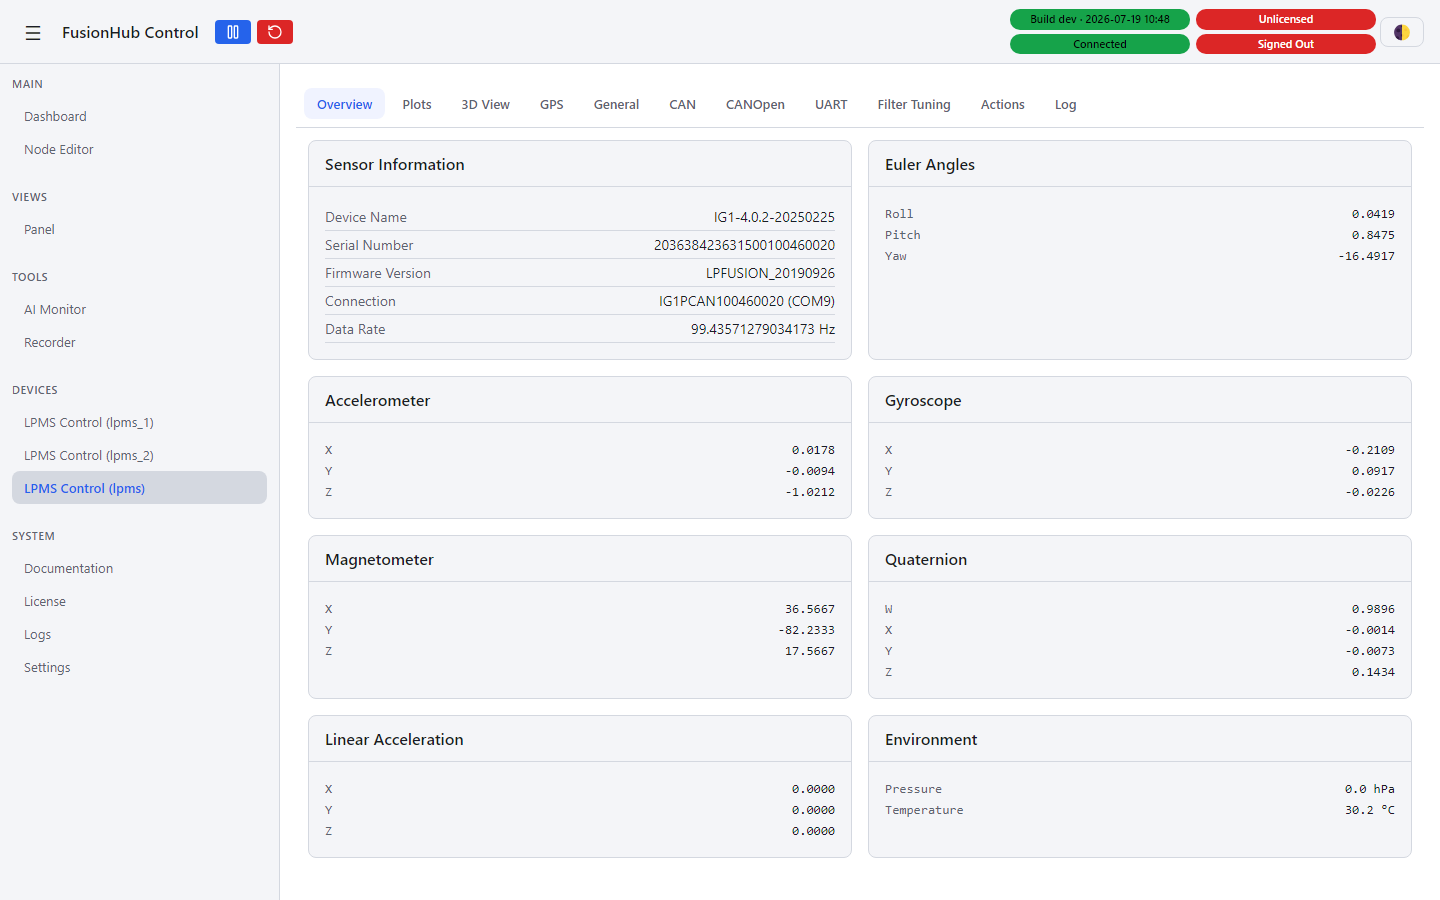The image size is (1440, 900).
Task: Click quaternion Z value 0.1434
Action: pyautogui.click(x=1373, y=672)
